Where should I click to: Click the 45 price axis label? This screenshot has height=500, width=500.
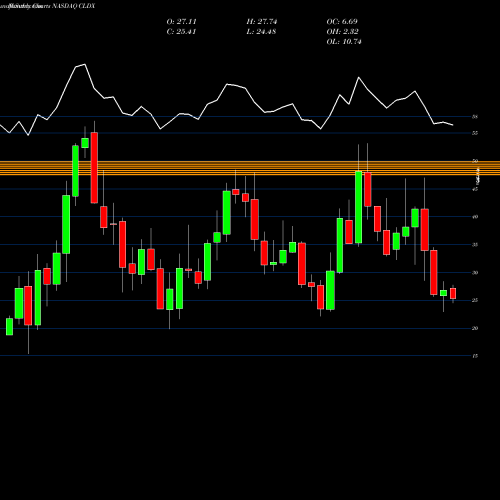tap(475, 189)
